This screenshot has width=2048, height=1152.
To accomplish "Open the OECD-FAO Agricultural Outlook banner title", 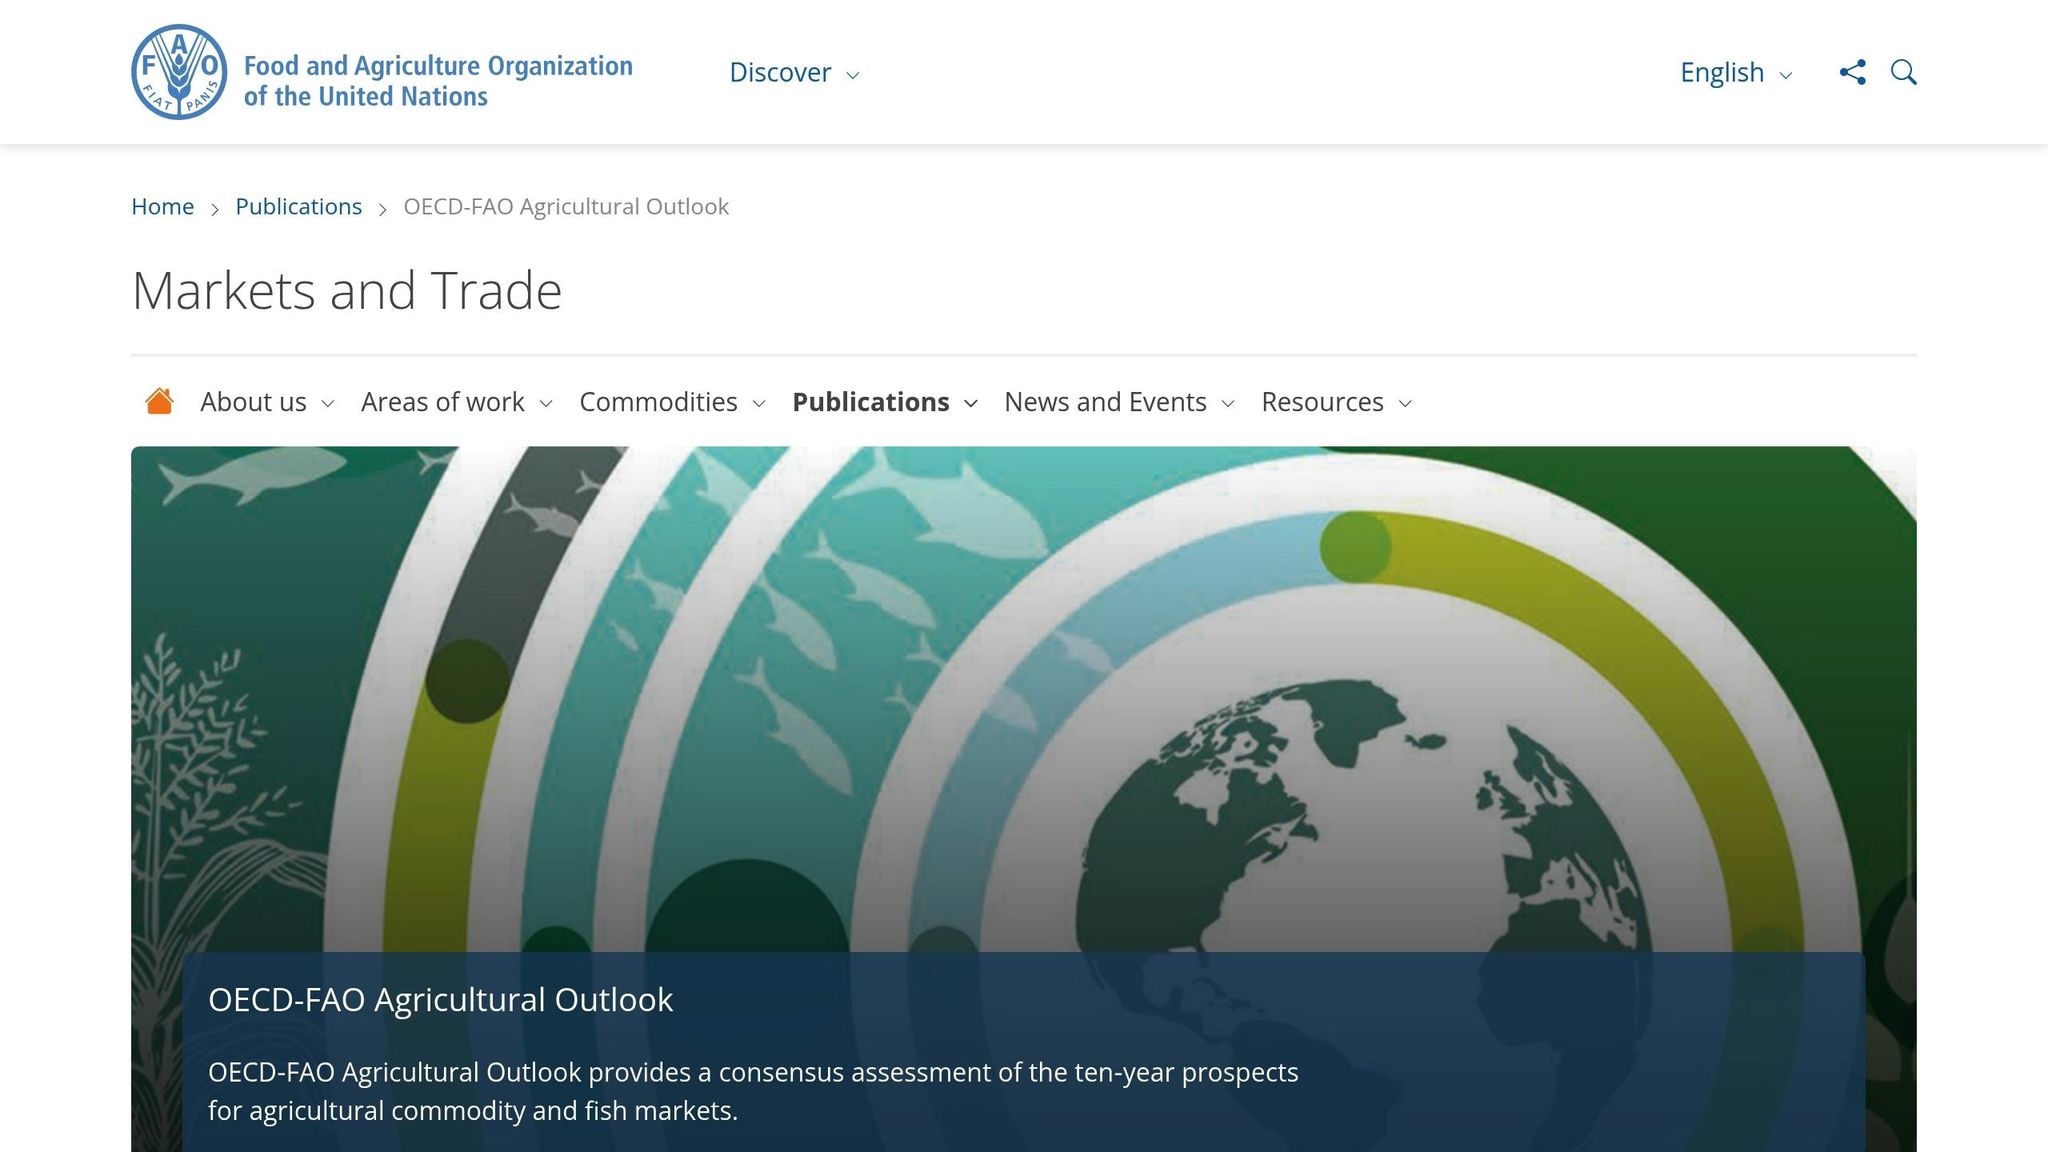I will coord(440,999).
